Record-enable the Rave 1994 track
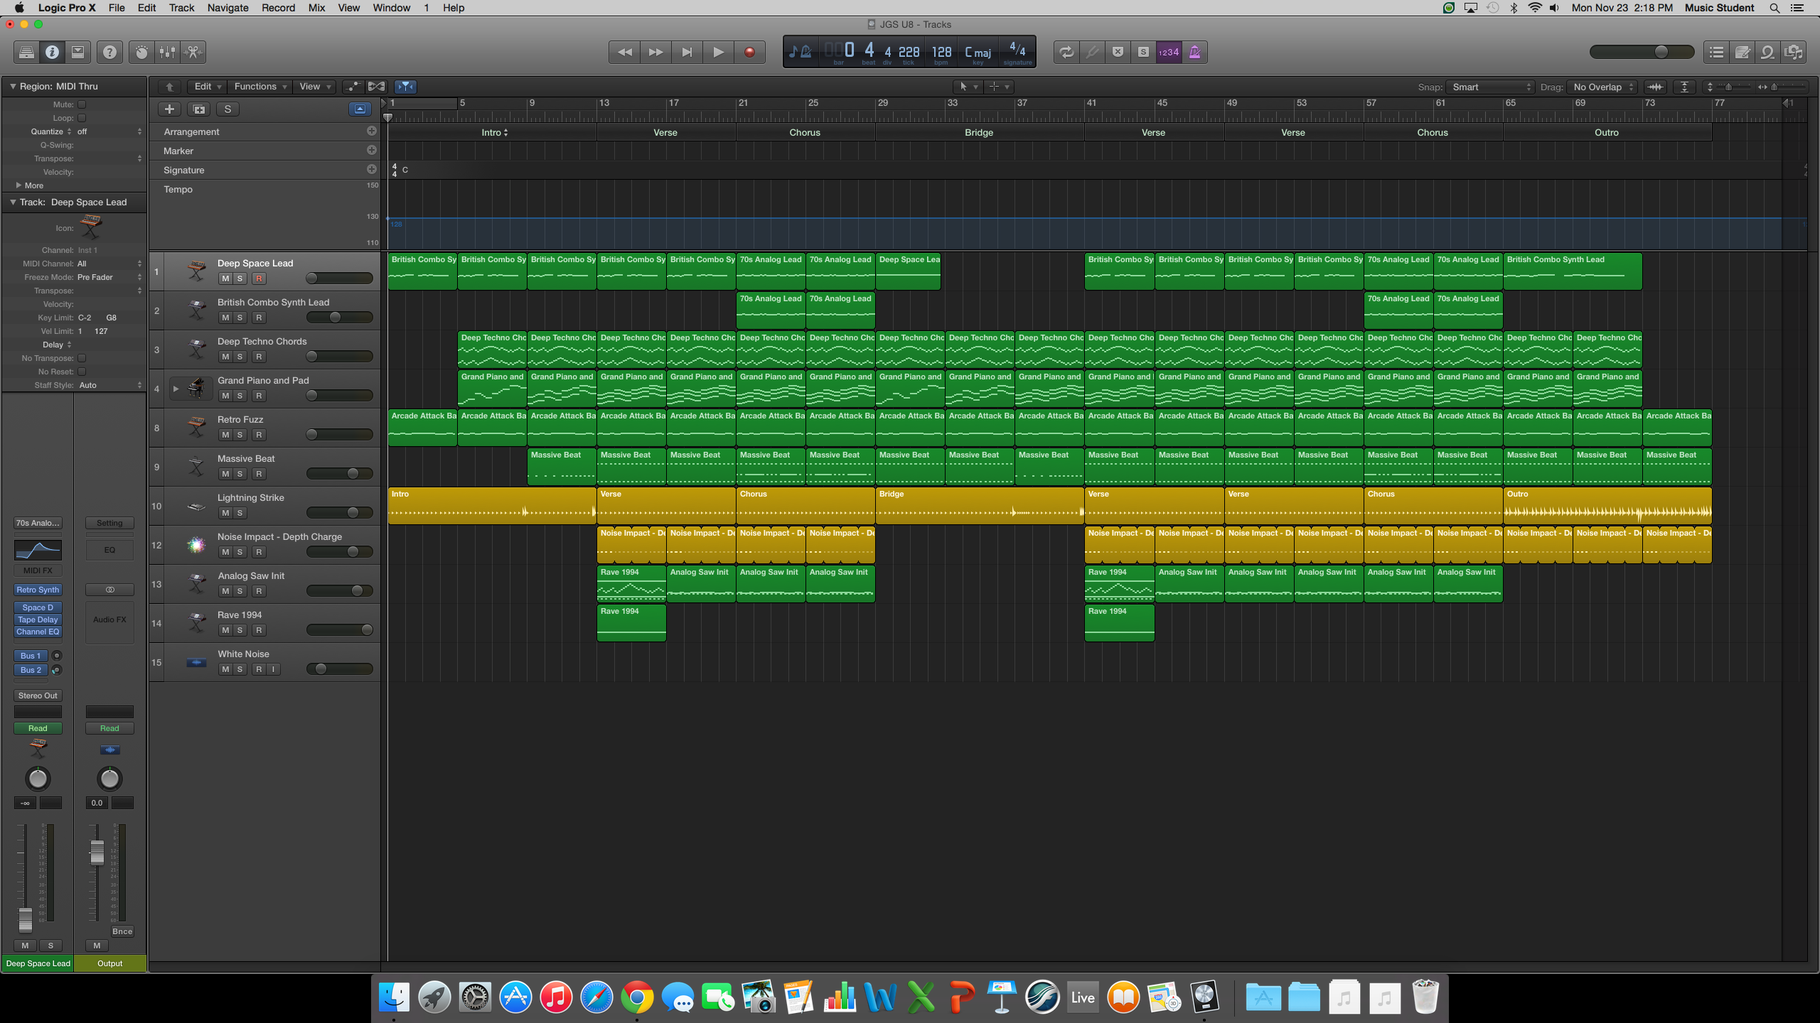 point(258,630)
